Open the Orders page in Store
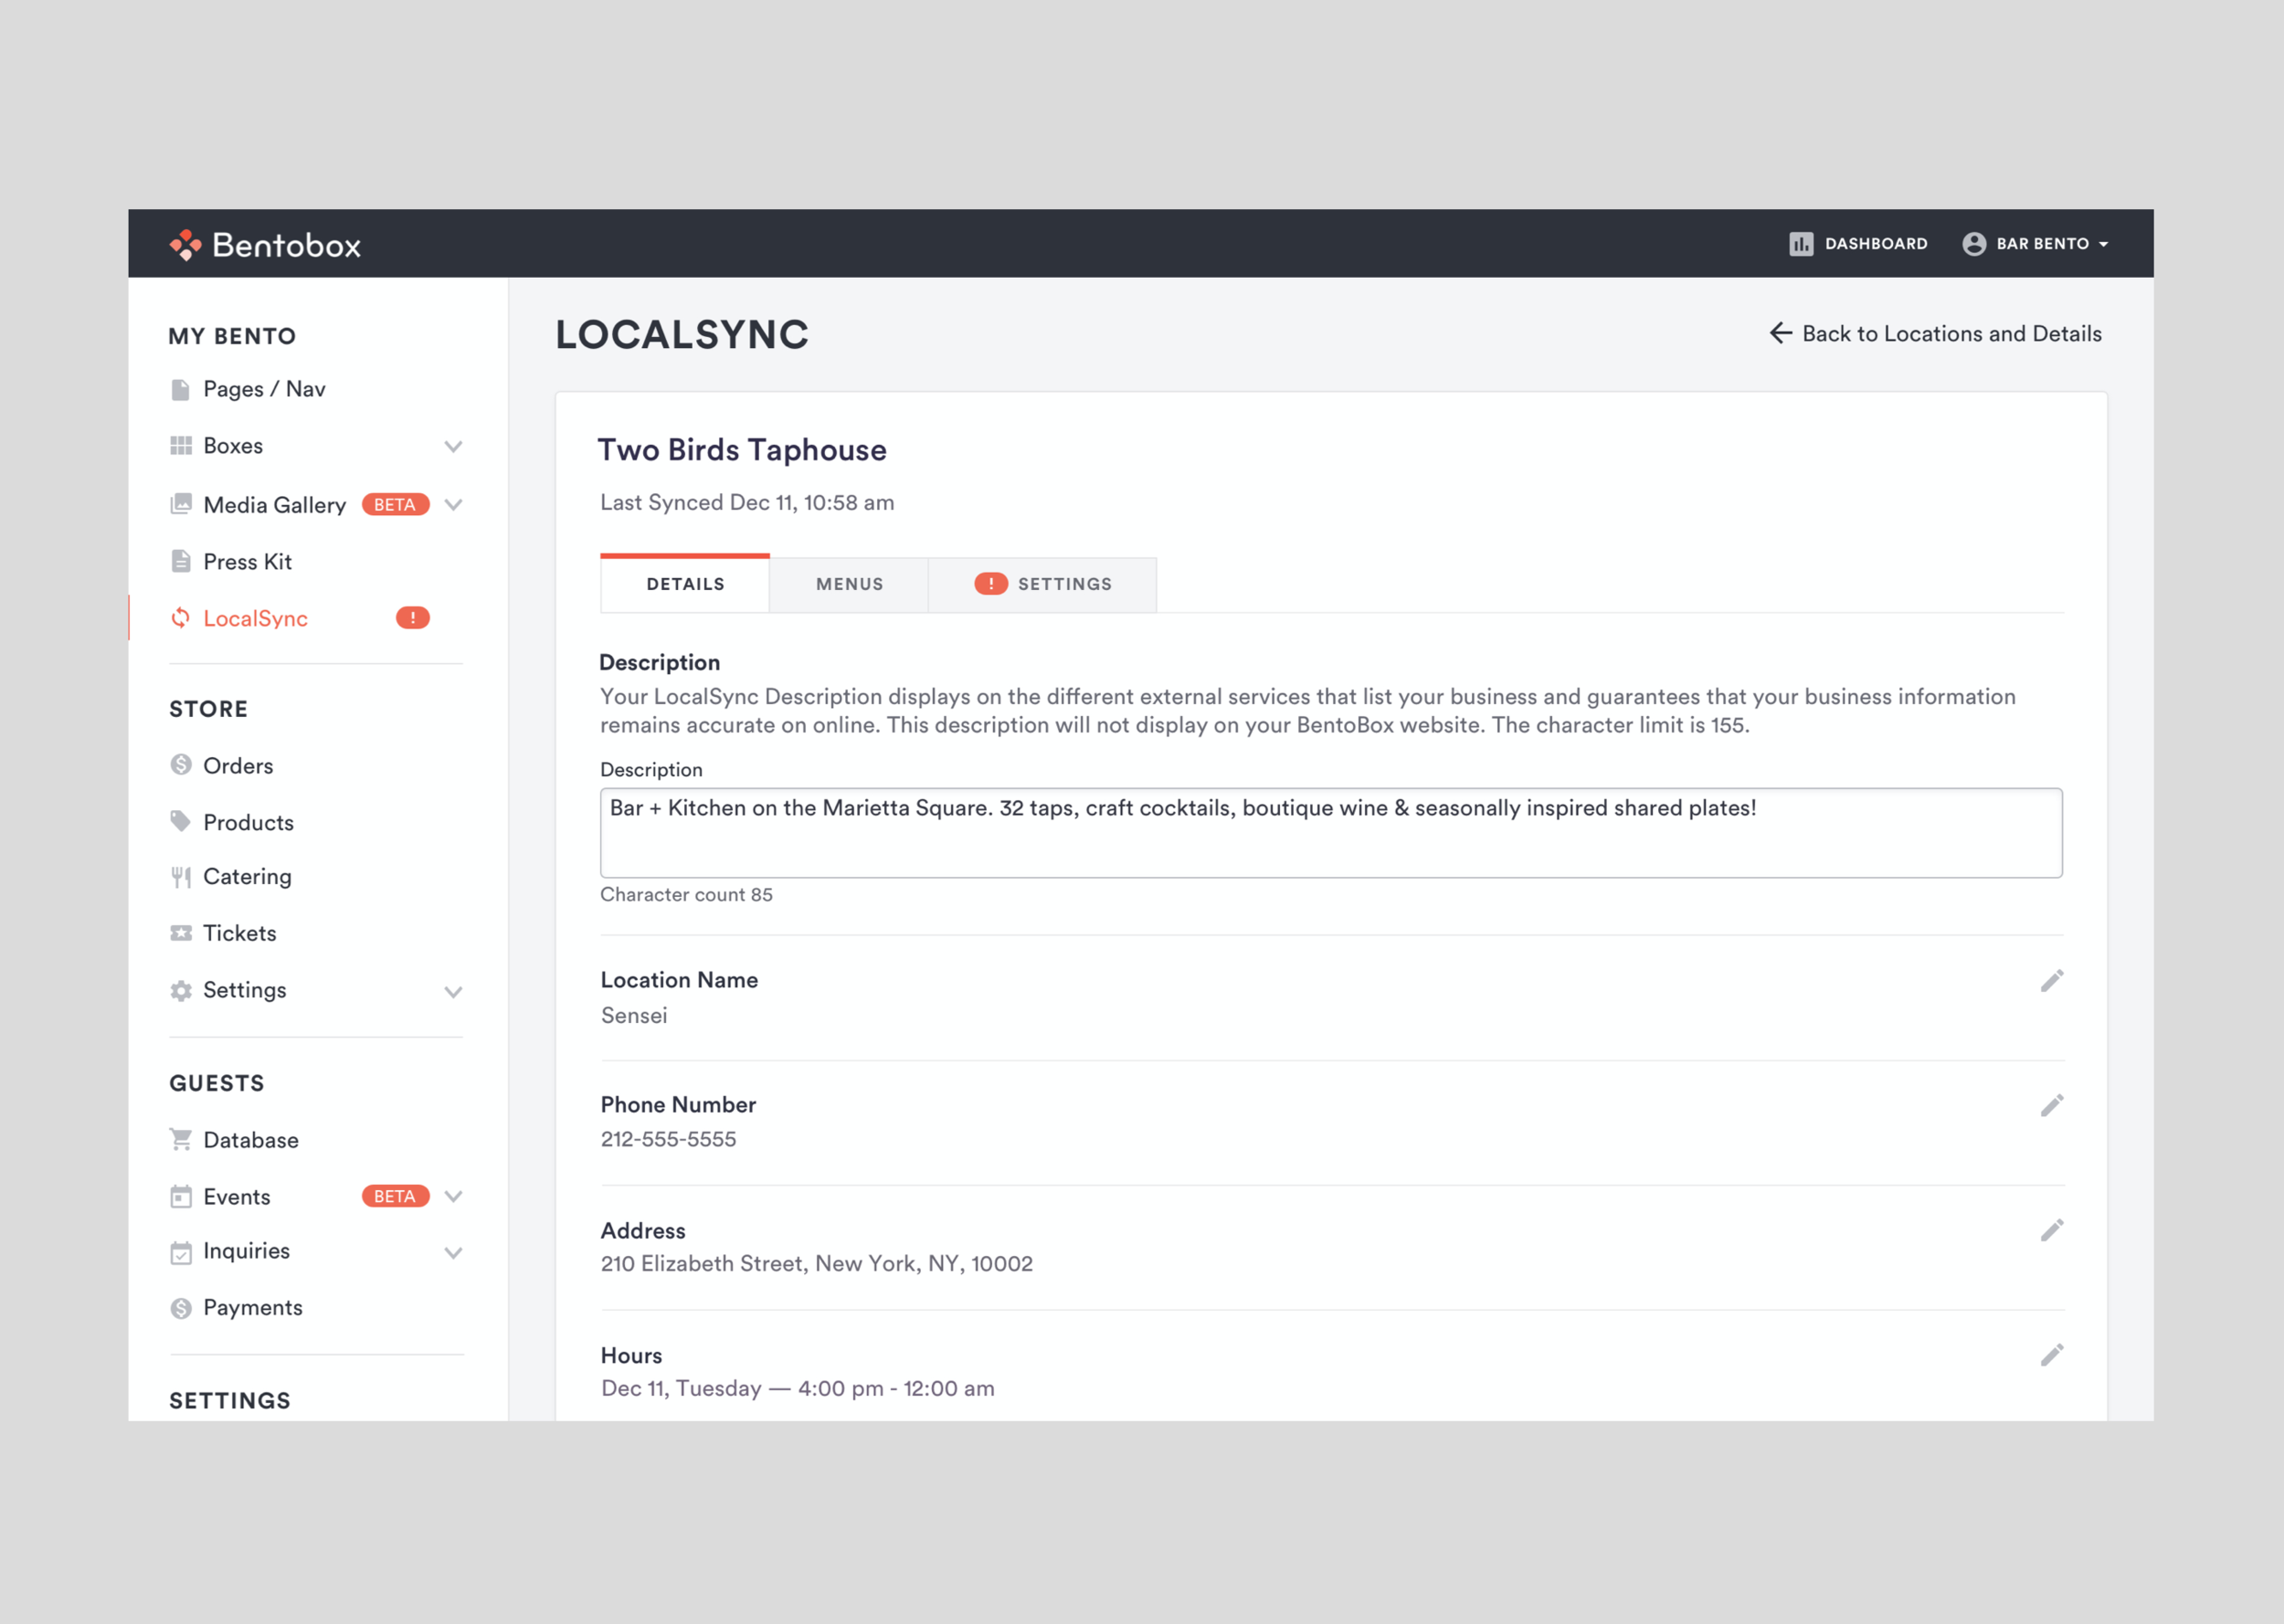 pyautogui.click(x=238, y=766)
